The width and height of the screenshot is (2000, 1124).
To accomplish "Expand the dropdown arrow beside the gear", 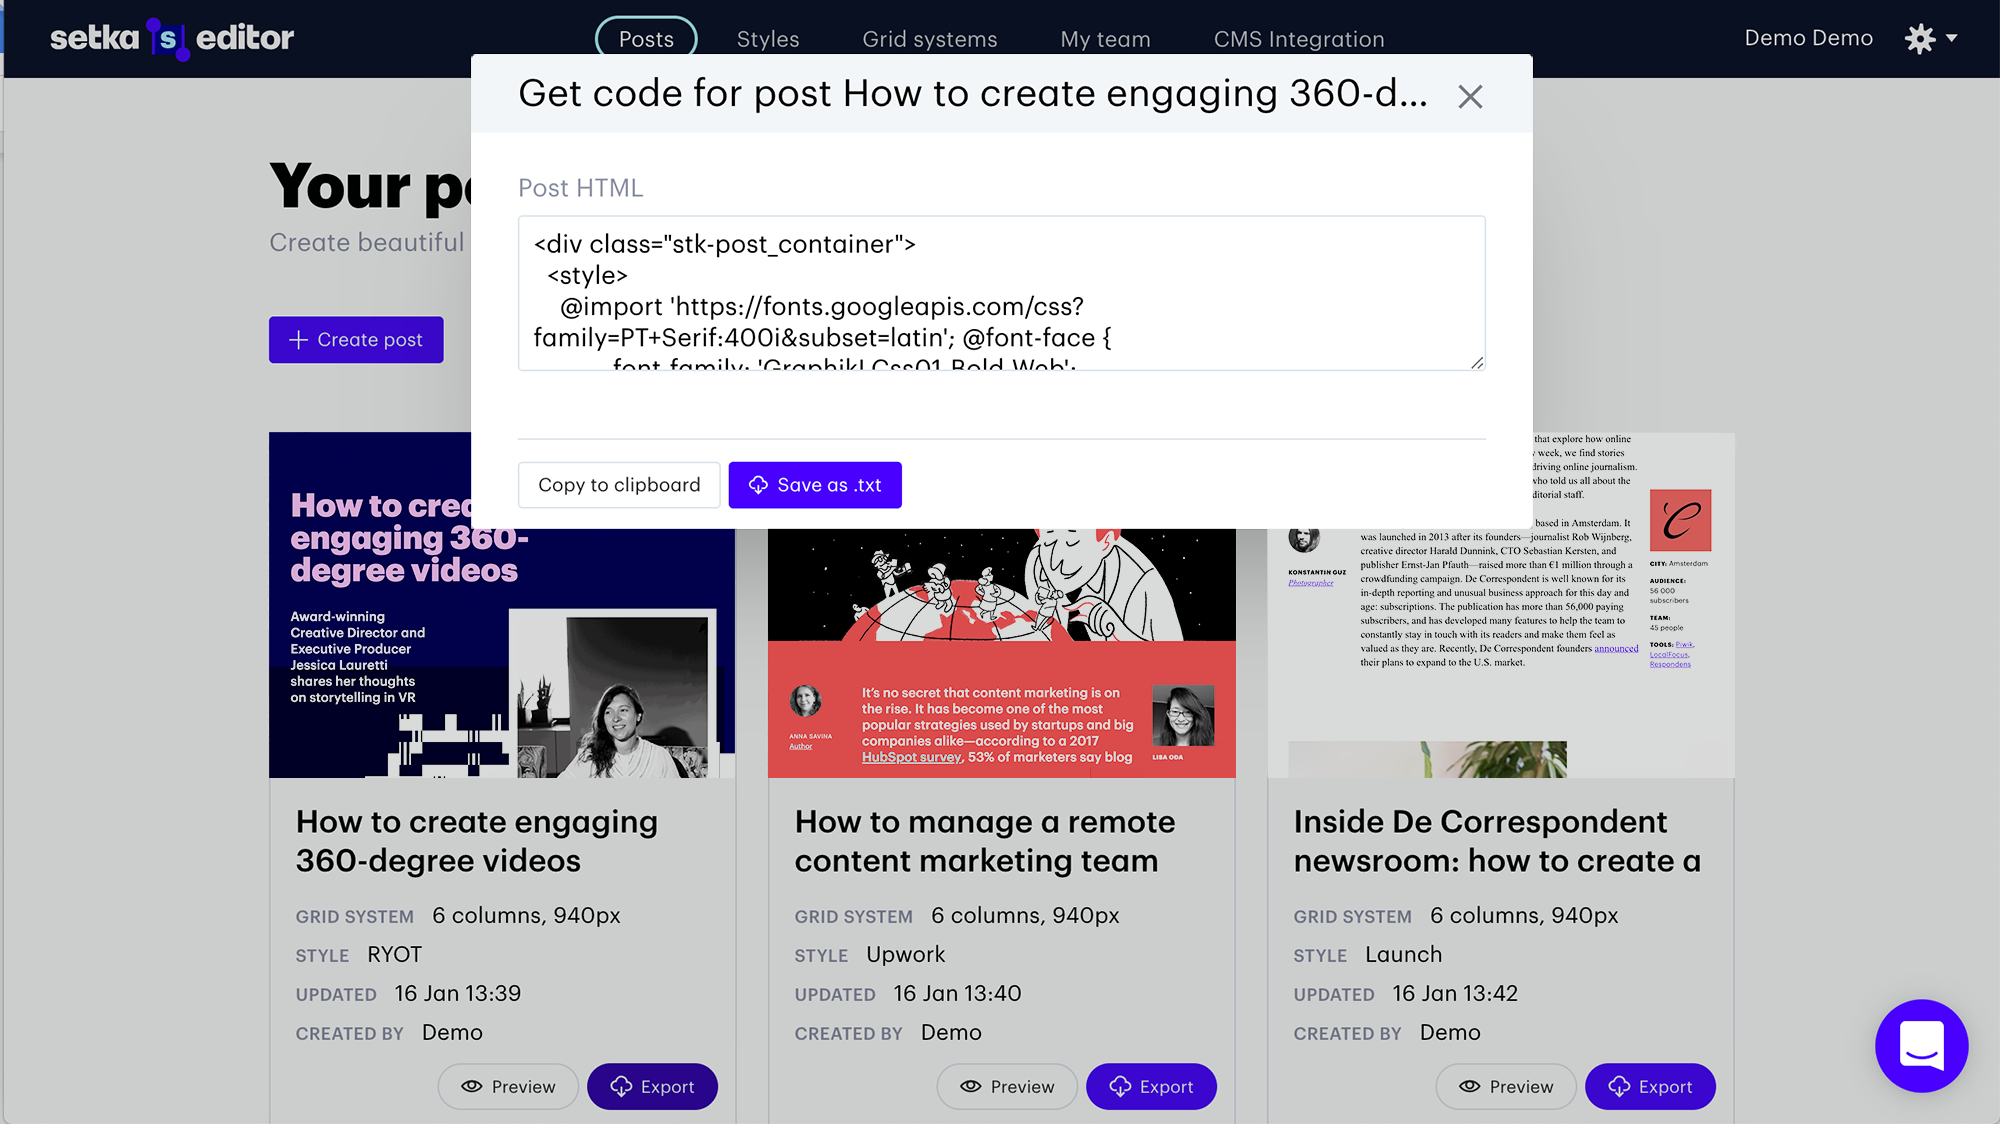I will (x=1952, y=38).
